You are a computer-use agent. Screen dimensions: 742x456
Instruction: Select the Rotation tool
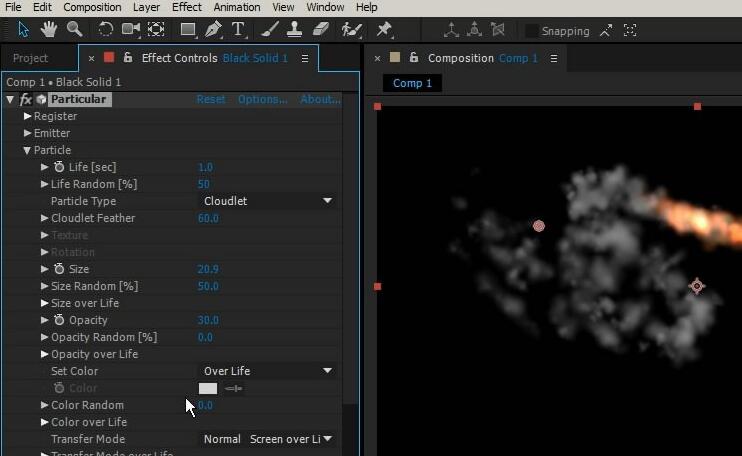click(x=106, y=30)
